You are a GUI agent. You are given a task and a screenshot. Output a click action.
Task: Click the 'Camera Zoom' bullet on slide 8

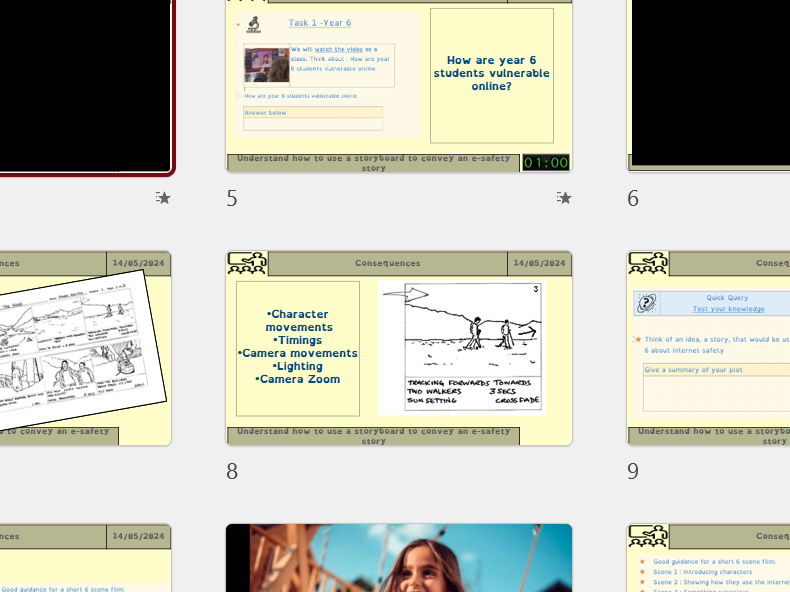[x=298, y=379]
